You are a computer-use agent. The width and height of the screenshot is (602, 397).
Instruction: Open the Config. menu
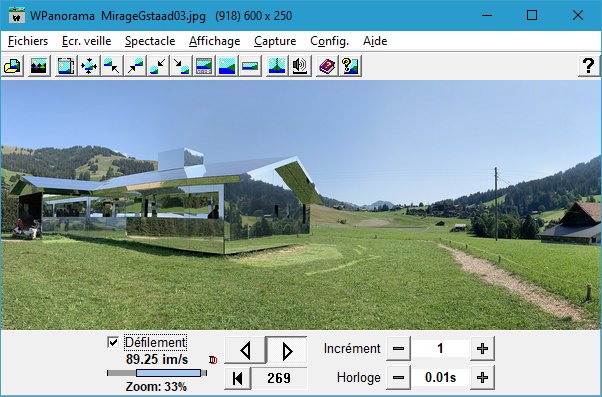[x=329, y=41]
